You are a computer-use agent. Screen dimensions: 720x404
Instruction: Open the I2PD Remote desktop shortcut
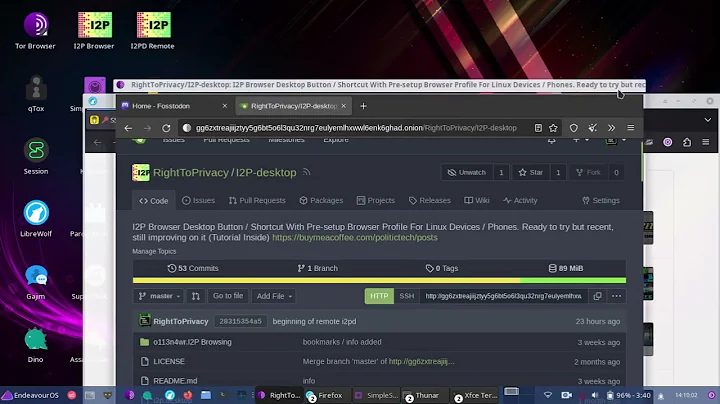pyautogui.click(x=152, y=30)
